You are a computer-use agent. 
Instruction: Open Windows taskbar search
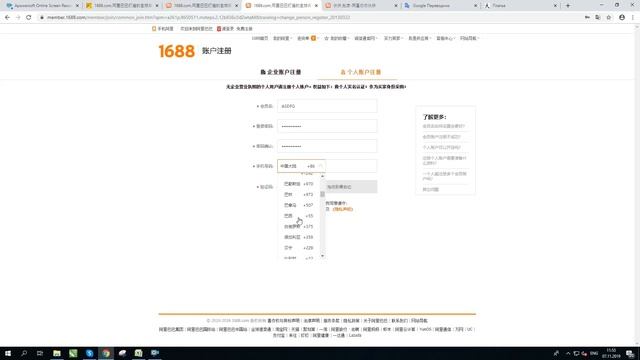click(24, 353)
